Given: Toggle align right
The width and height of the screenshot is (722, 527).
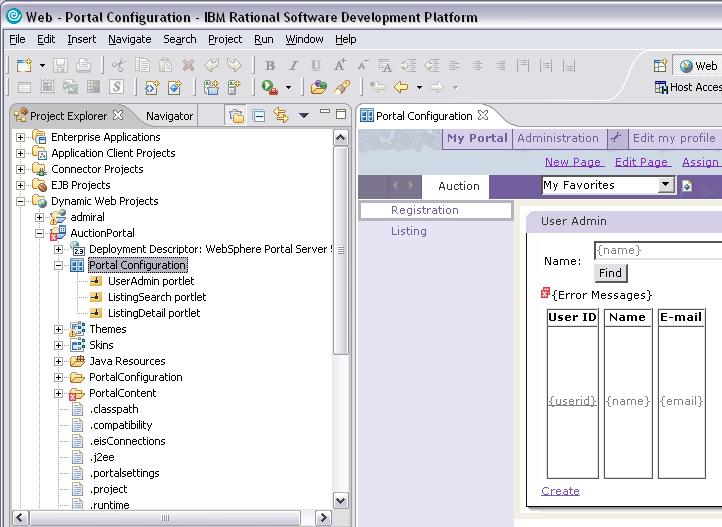Looking at the screenshot, I should point(500,66).
